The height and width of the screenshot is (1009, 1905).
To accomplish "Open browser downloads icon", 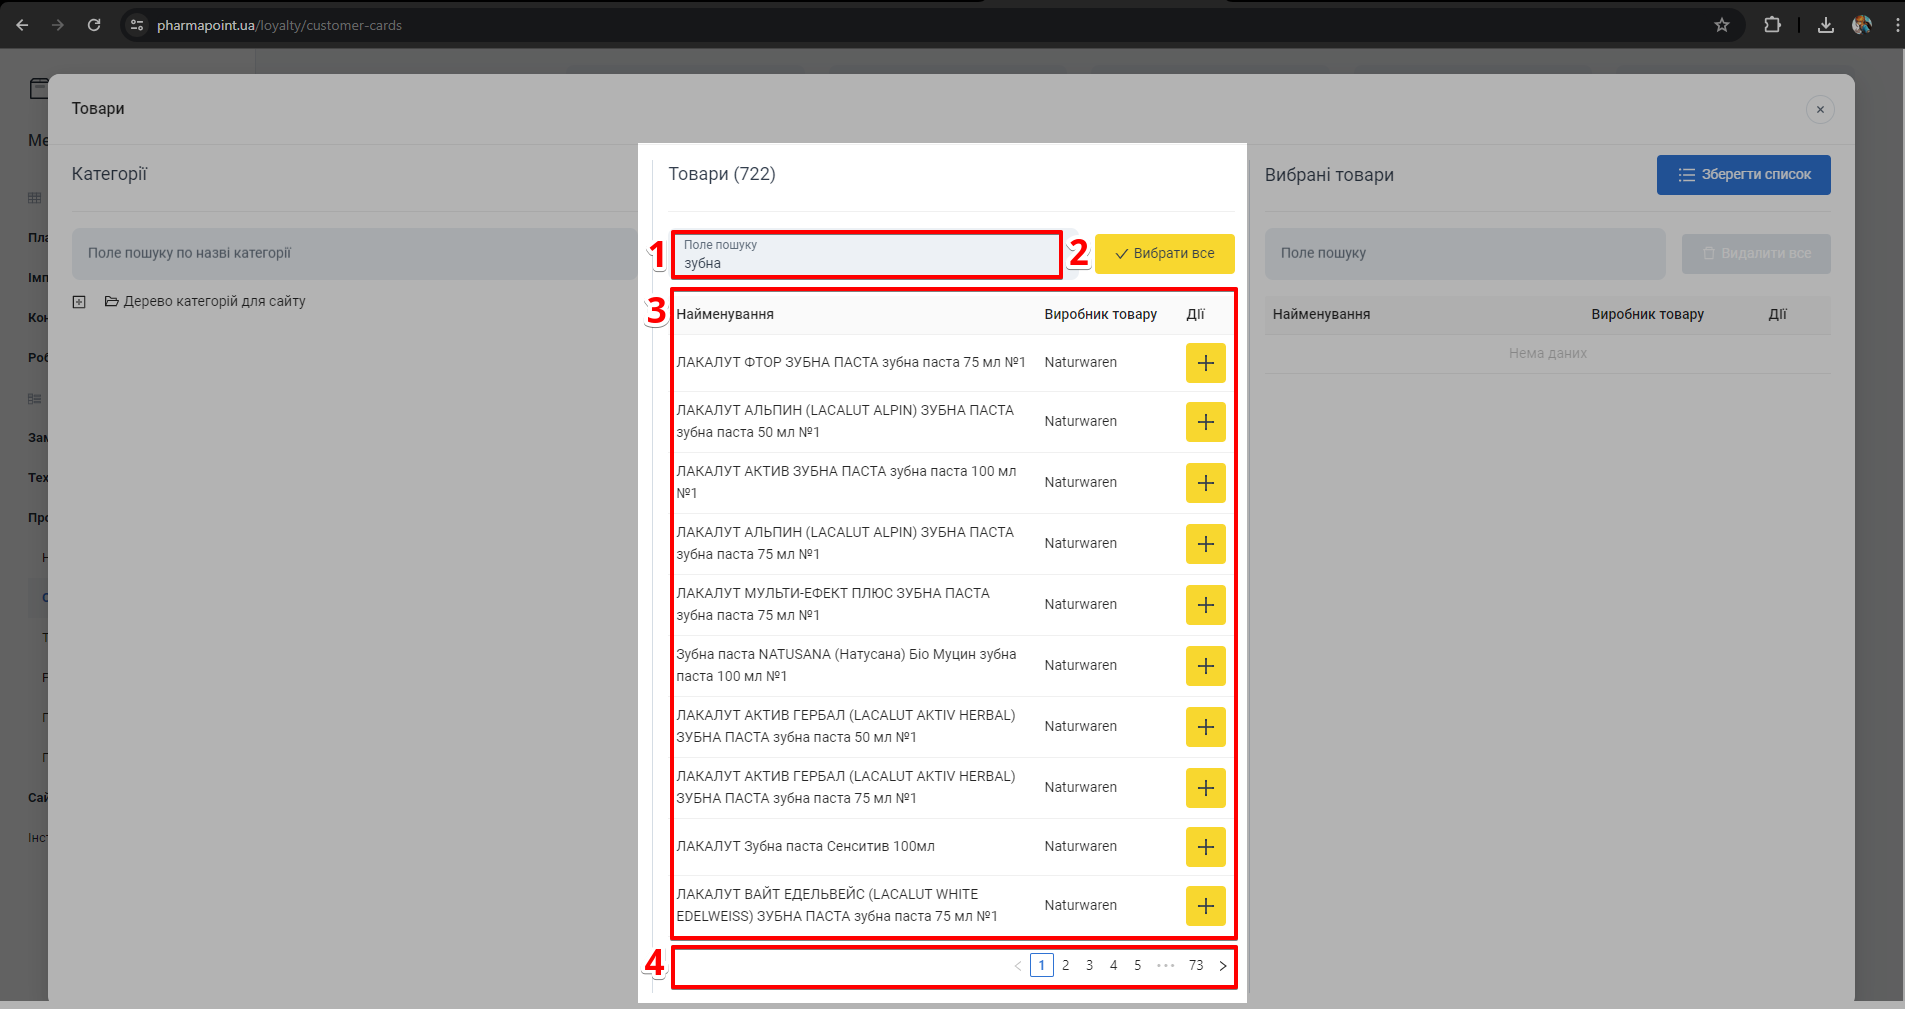I will coord(1825,25).
